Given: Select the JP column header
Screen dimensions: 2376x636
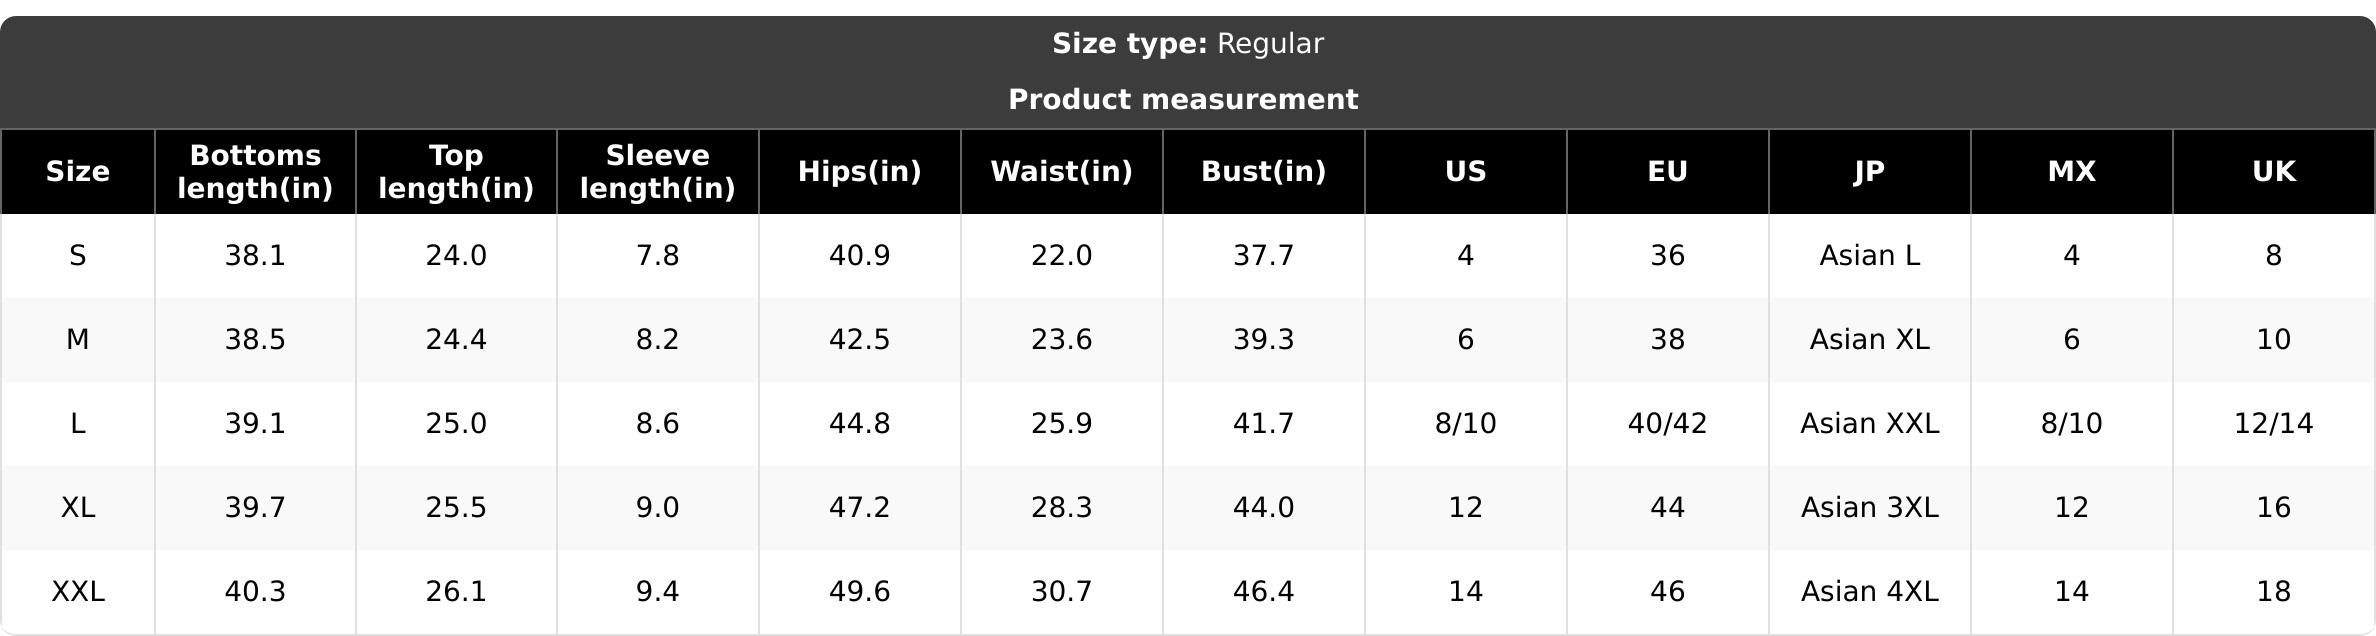Looking at the screenshot, I should click(x=1870, y=171).
